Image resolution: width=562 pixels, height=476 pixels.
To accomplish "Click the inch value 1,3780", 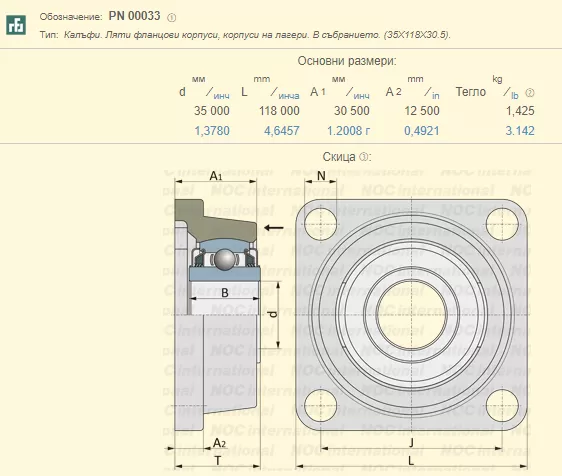I will click(x=212, y=131).
